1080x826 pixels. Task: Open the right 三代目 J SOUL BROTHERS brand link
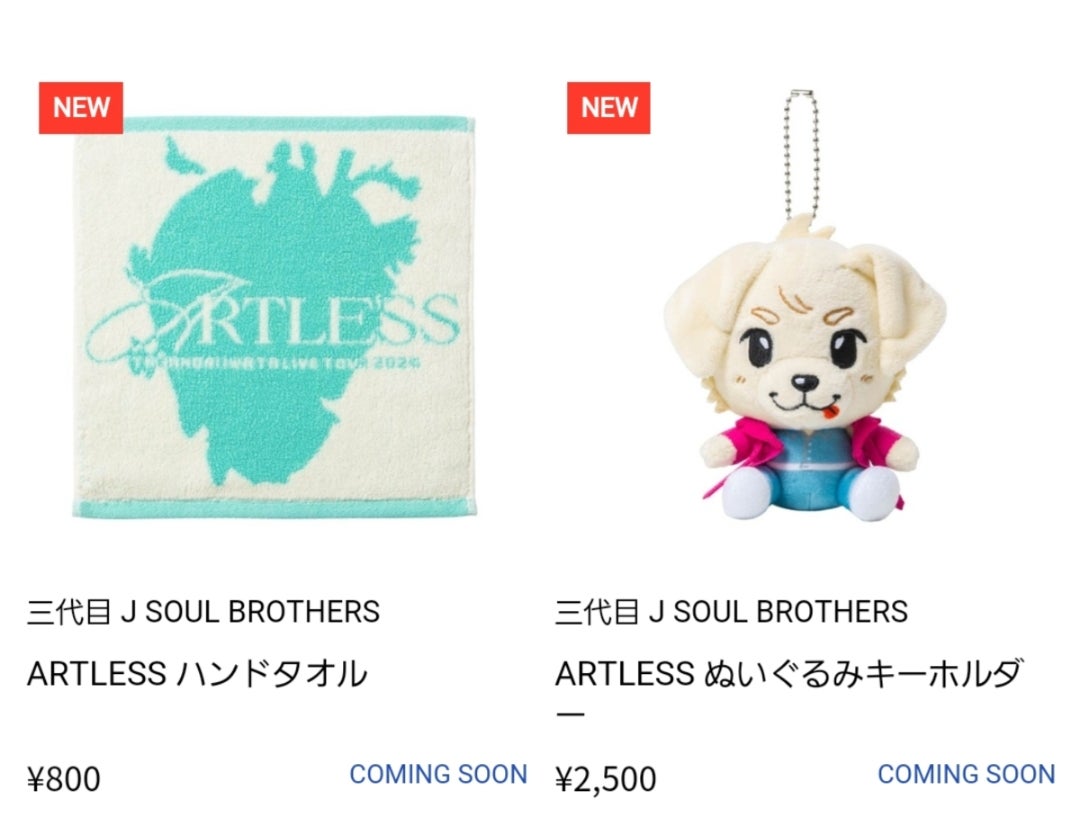pos(731,612)
